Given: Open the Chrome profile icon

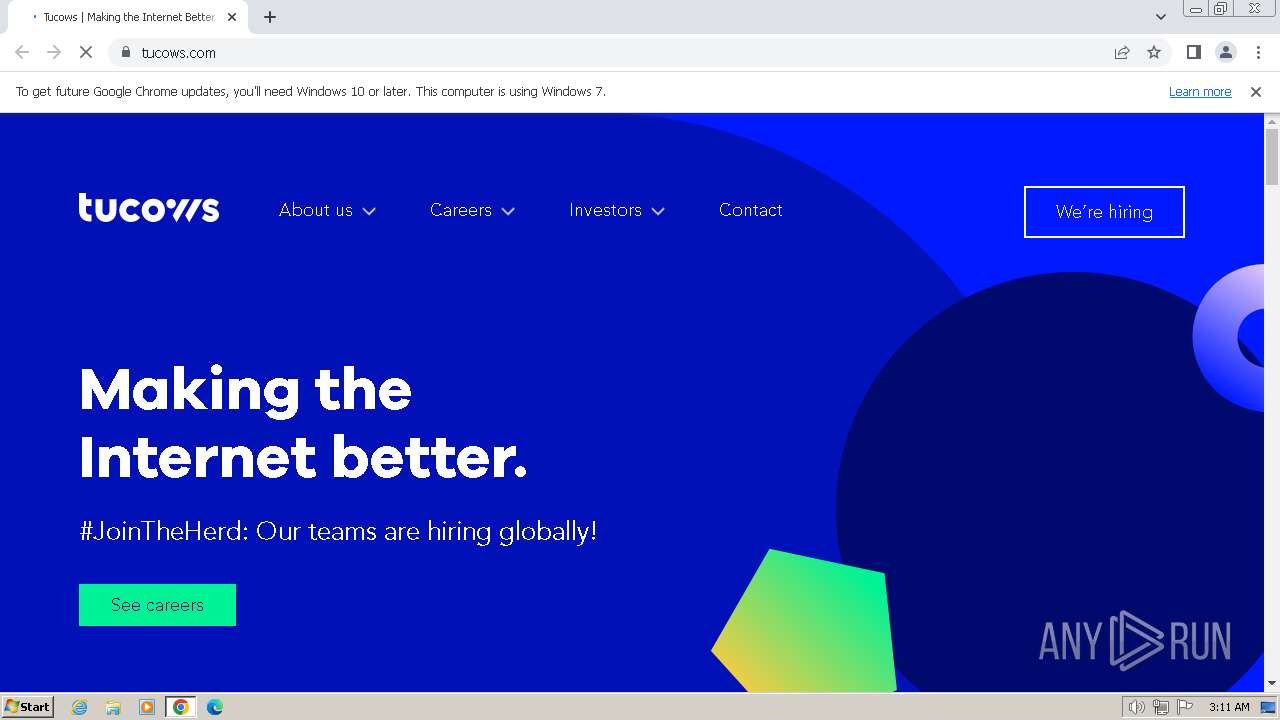Looking at the screenshot, I should point(1225,52).
